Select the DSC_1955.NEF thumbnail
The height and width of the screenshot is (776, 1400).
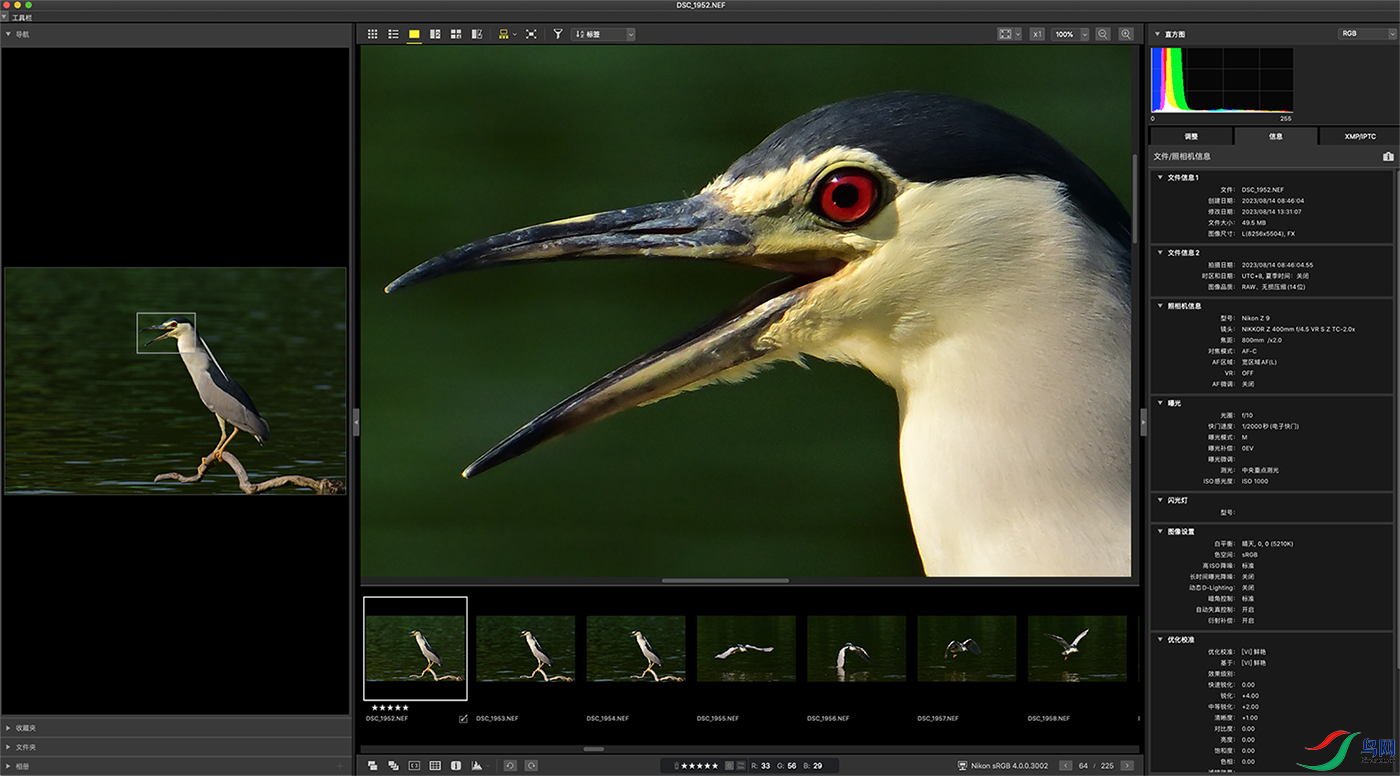[x=746, y=648]
